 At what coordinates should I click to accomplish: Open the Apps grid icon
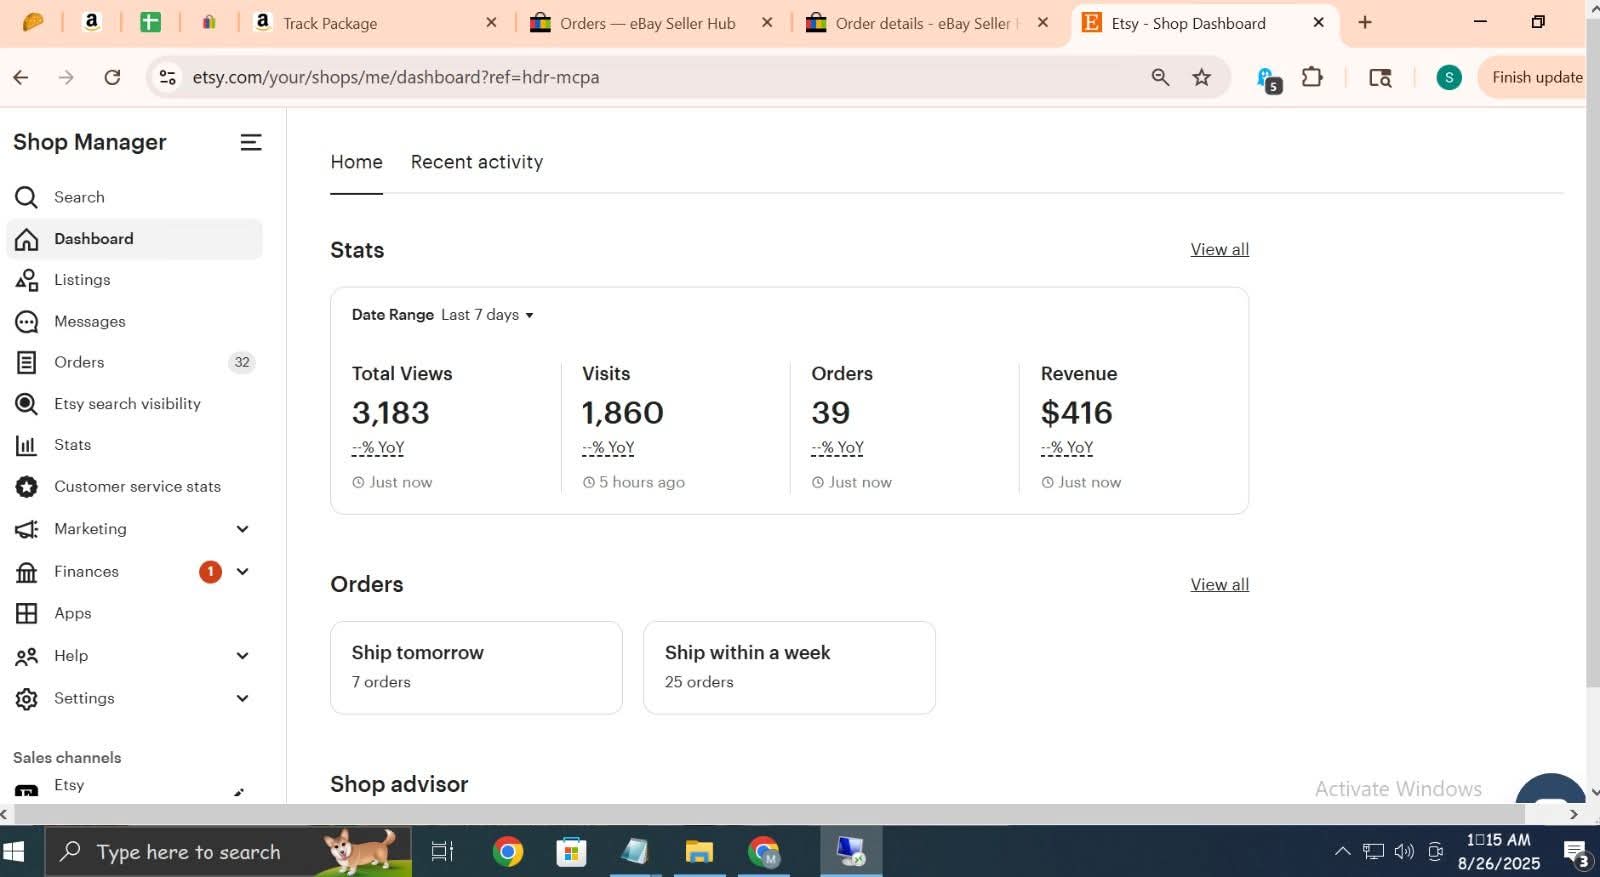[27, 613]
